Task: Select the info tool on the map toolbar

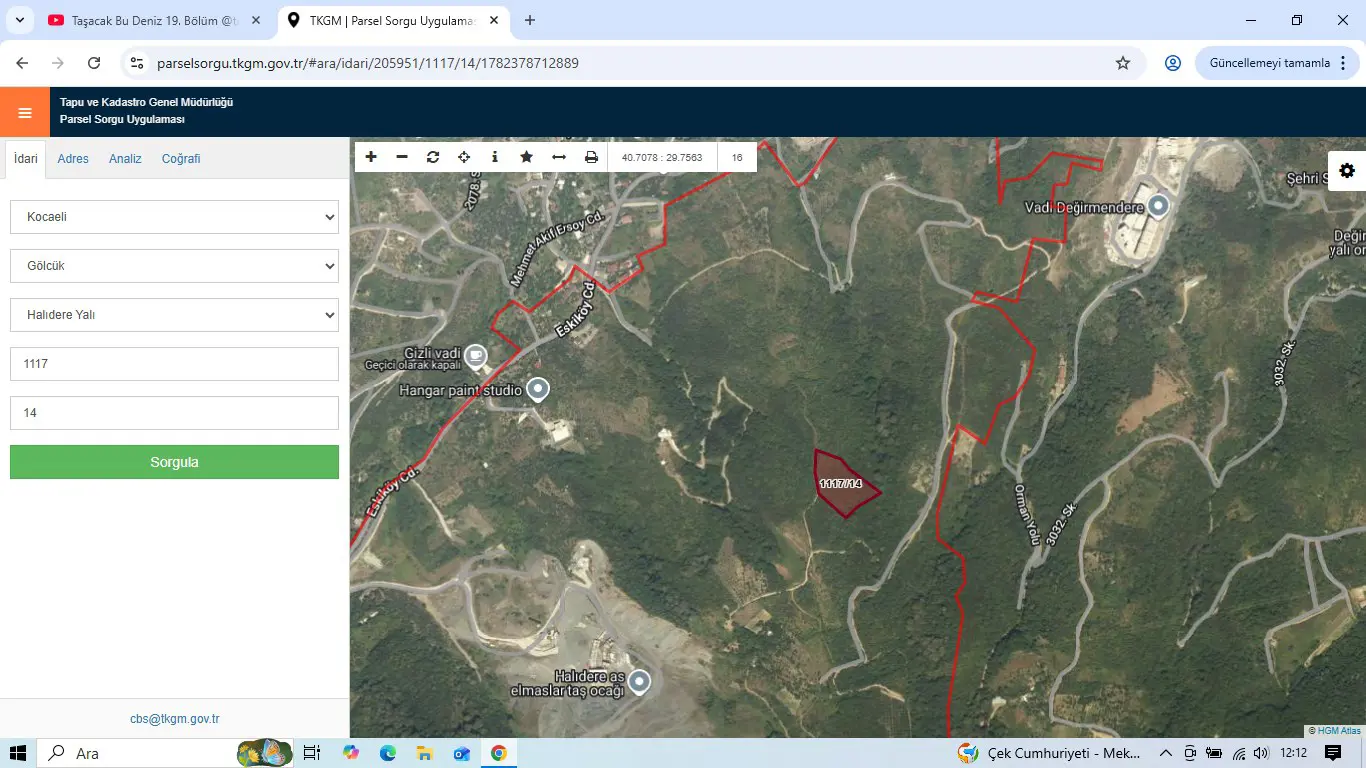Action: pos(495,157)
